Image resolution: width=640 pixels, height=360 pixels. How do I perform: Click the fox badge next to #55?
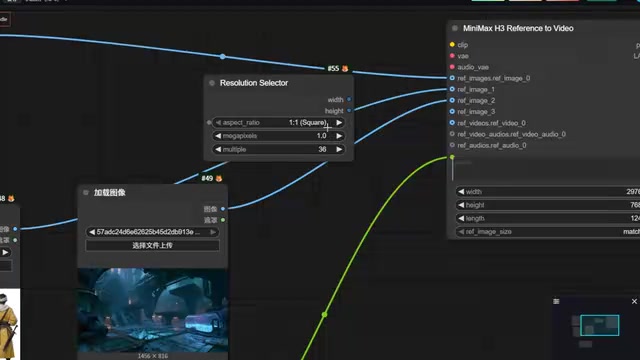[345, 69]
